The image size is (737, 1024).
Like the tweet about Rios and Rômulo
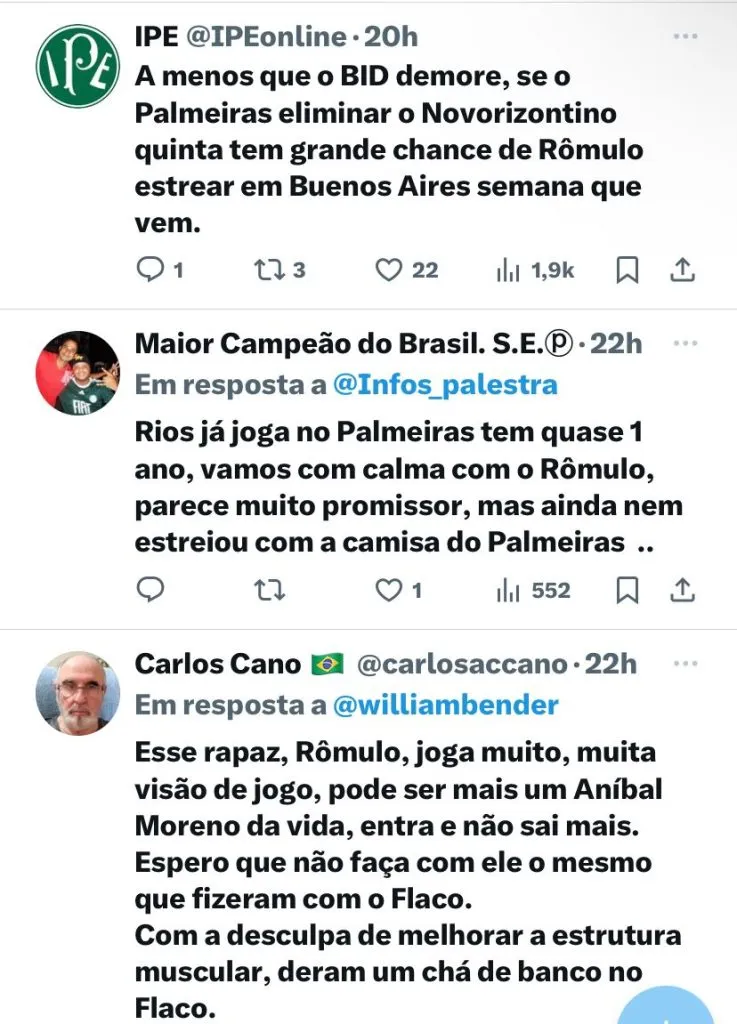[388, 590]
